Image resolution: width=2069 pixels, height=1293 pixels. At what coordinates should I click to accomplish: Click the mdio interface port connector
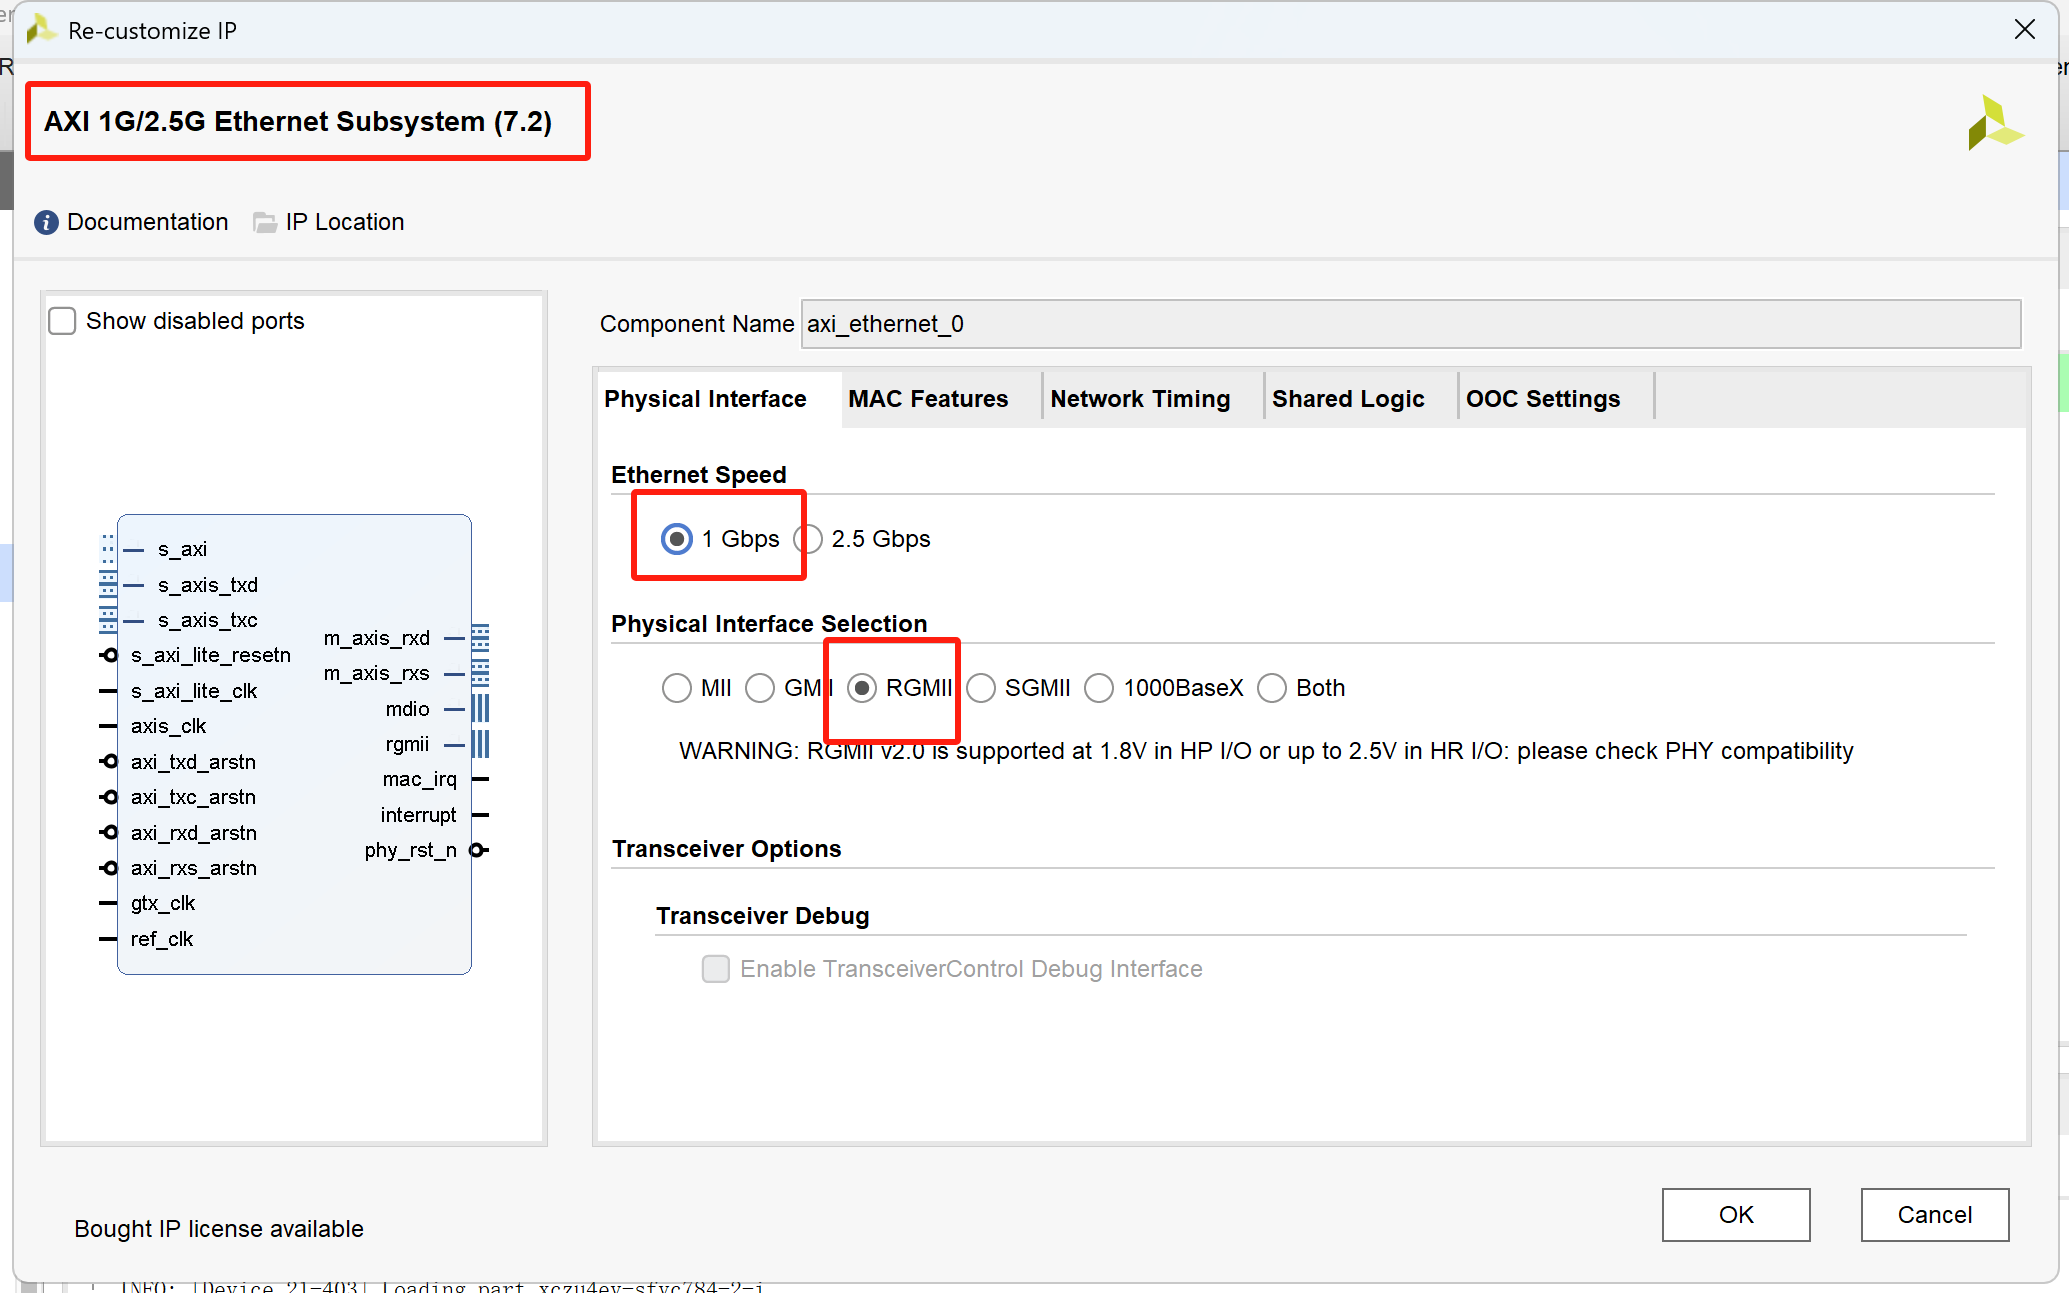pos(480,709)
